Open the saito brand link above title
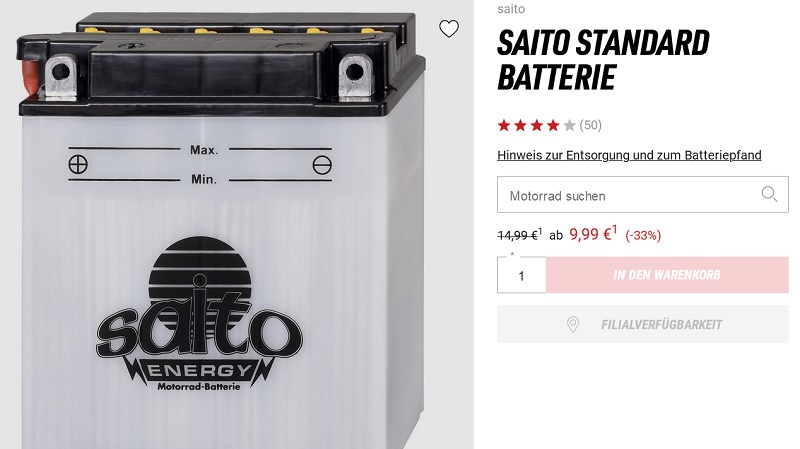Viewport: 800px width, 449px height. (x=511, y=9)
